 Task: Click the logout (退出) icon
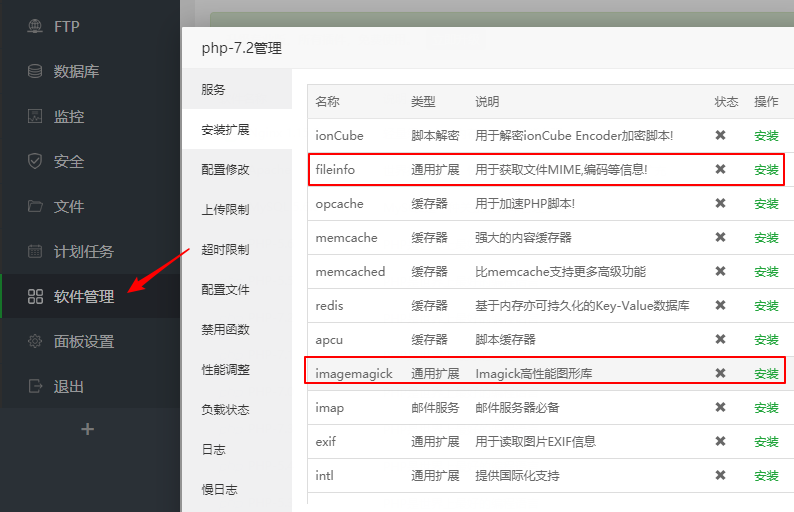(x=35, y=386)
